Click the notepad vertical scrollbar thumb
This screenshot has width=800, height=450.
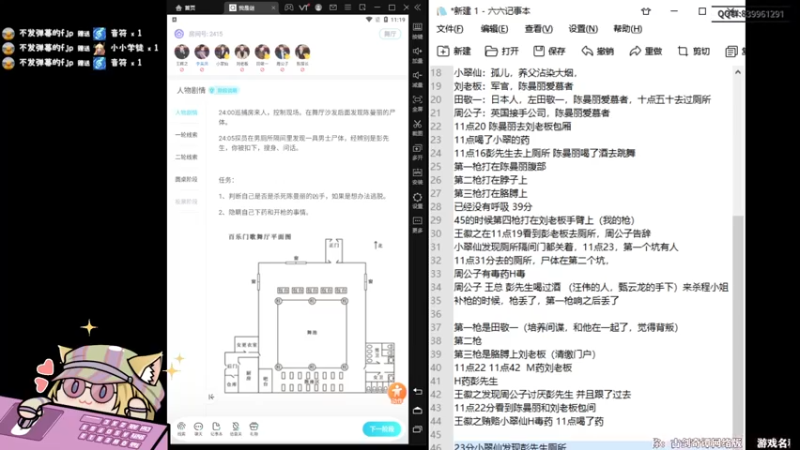738,327
